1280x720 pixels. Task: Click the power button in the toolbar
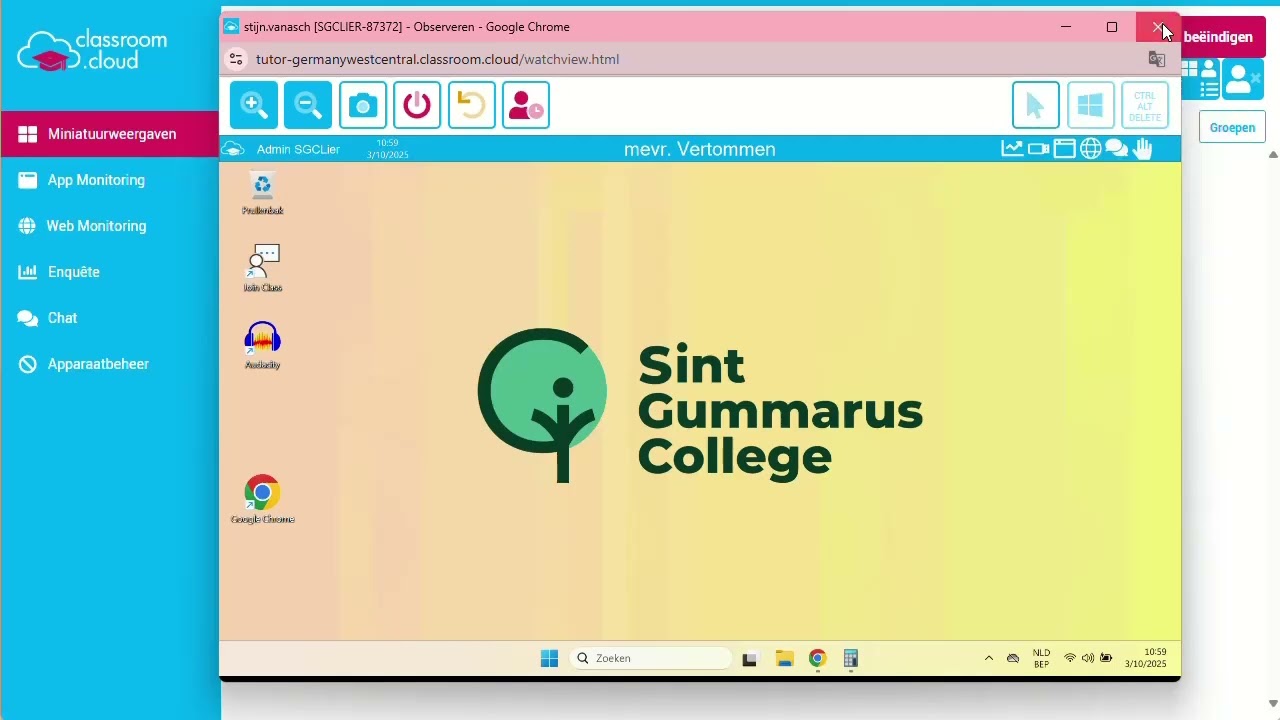(x=417, y=105)
